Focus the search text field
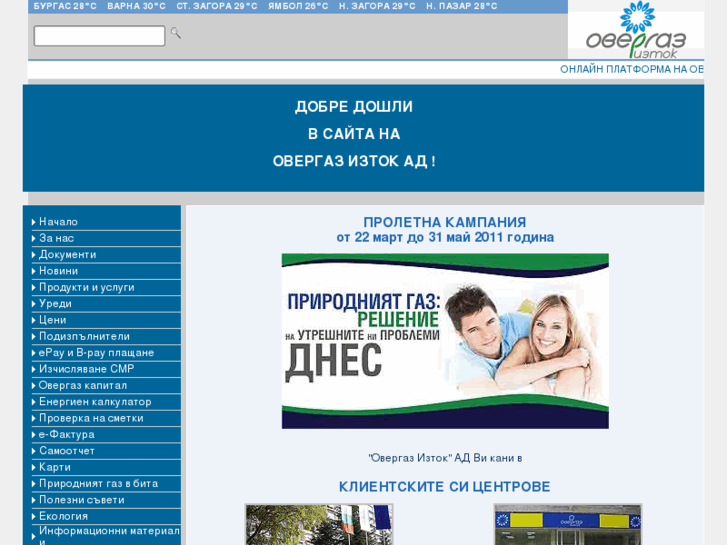The width and height of the screenshot is (727, 545). 99,36
